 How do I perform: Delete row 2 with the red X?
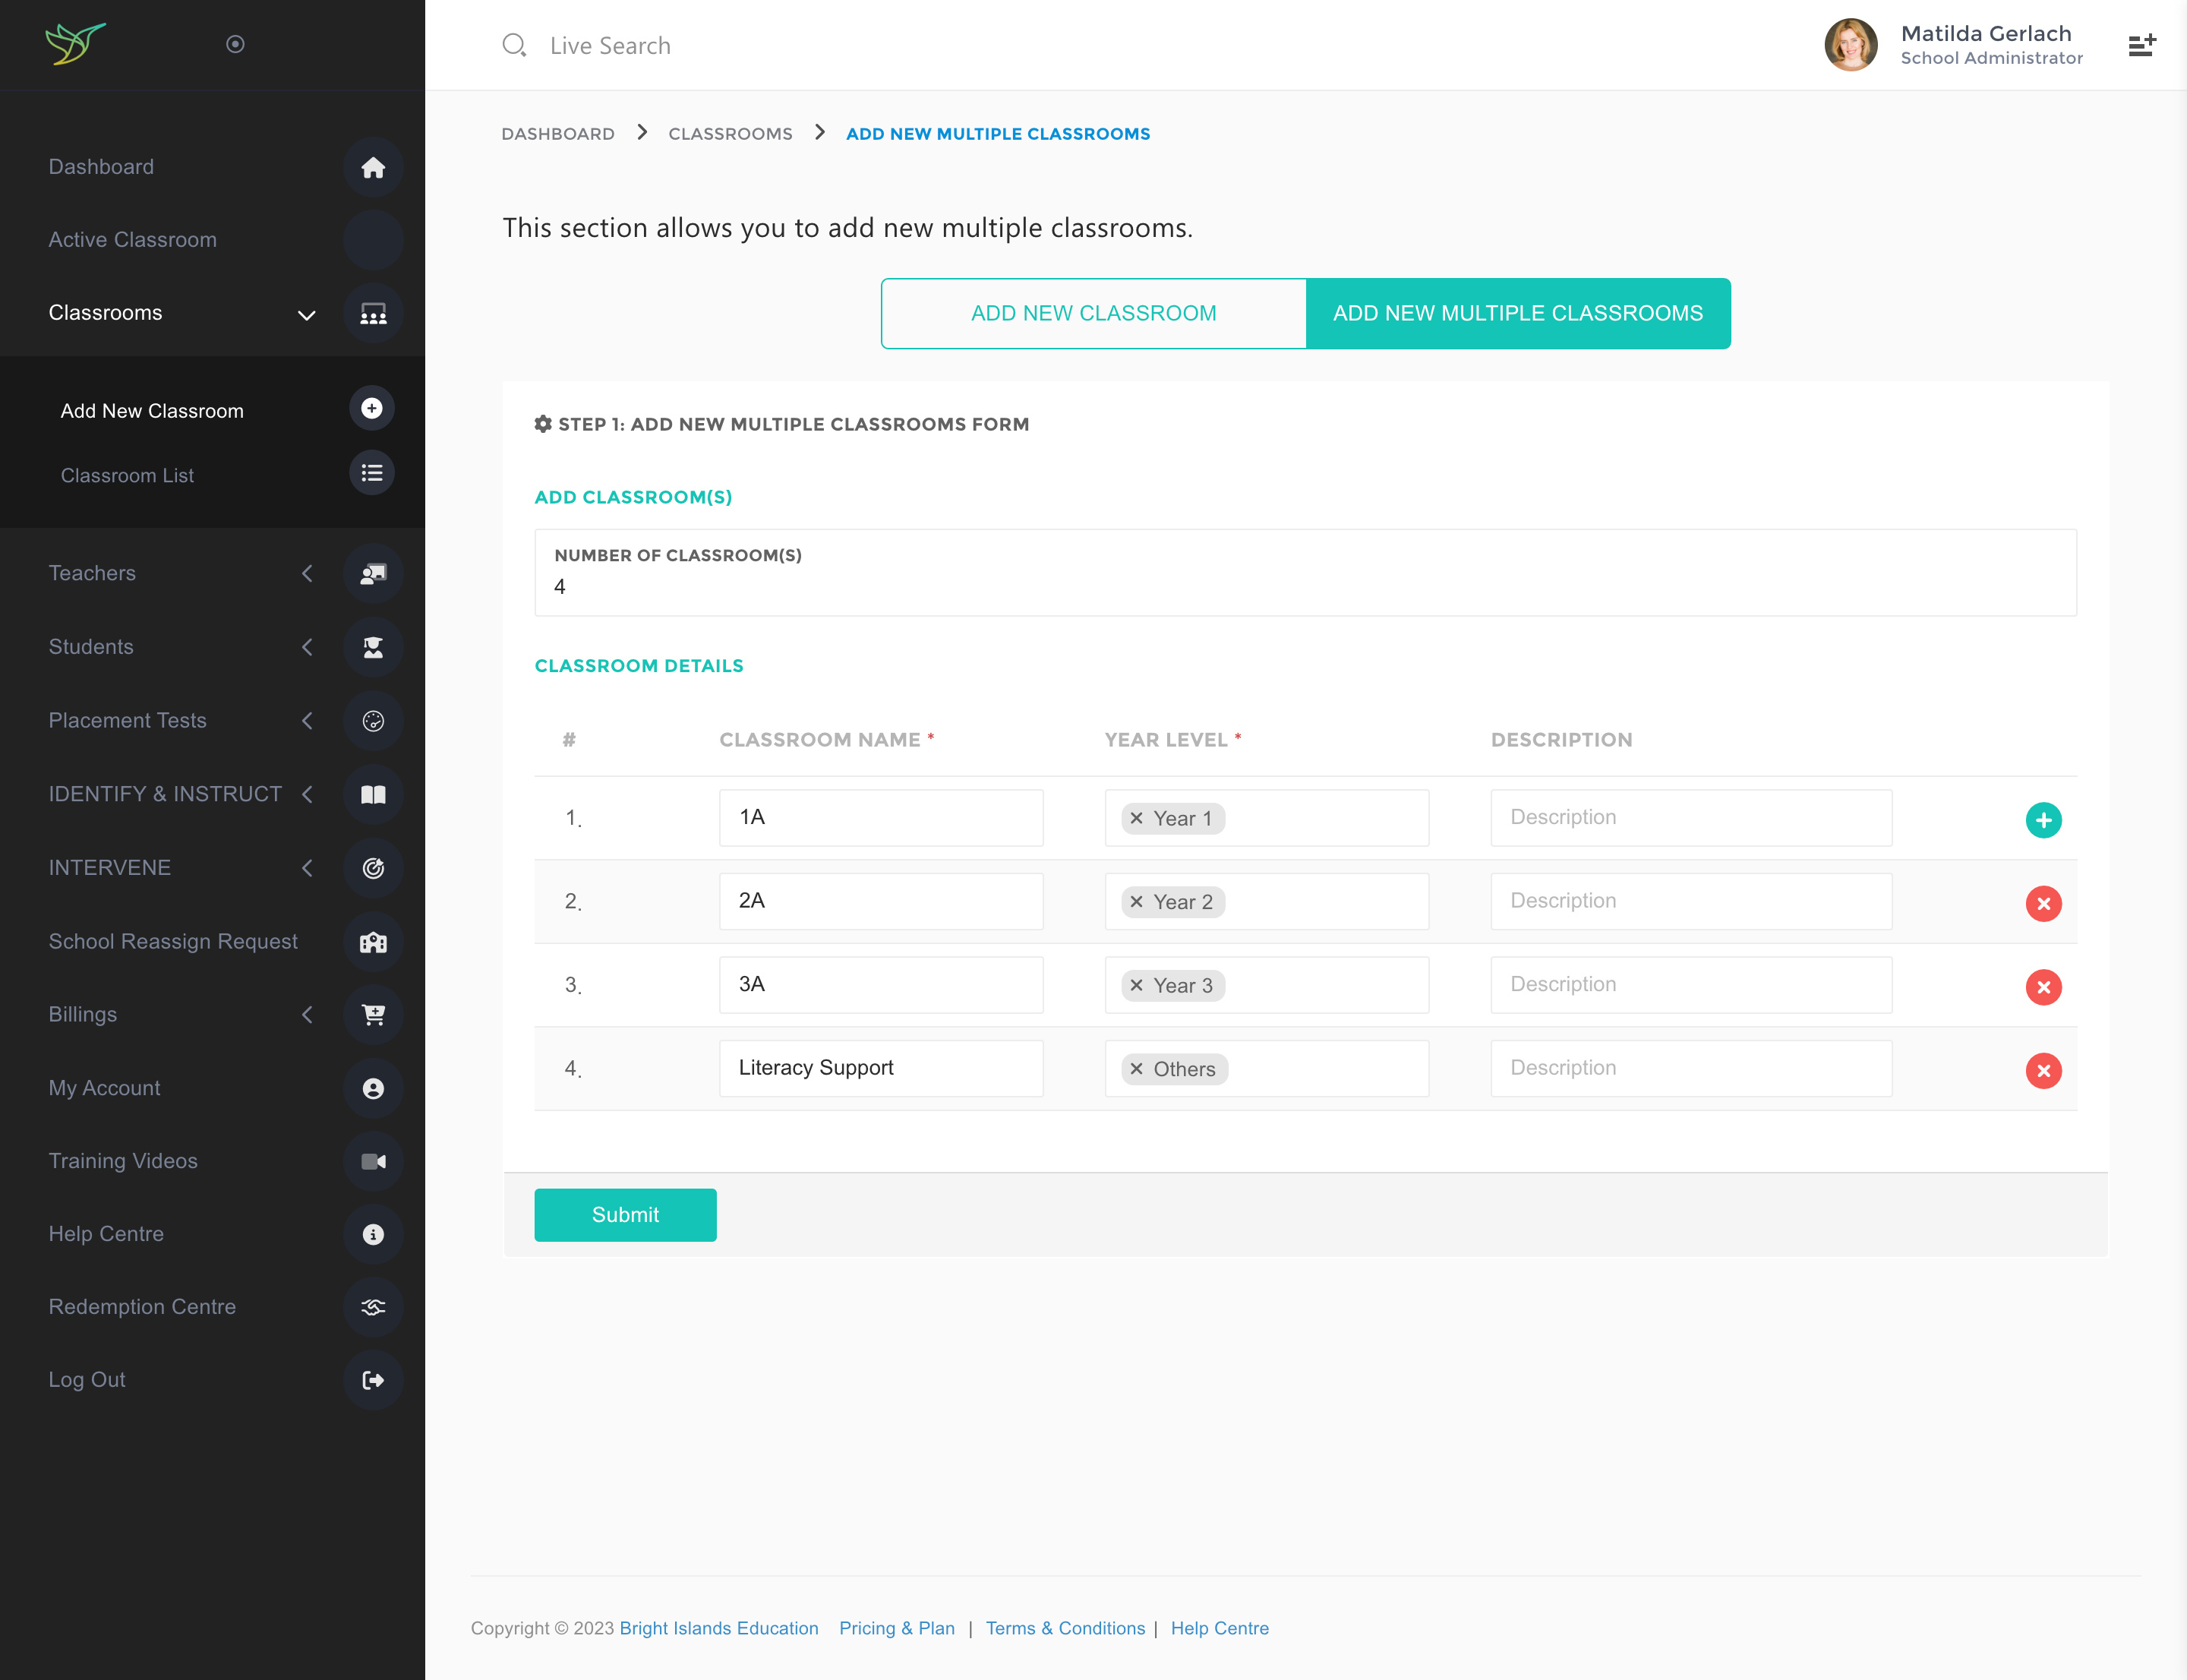2042,903
